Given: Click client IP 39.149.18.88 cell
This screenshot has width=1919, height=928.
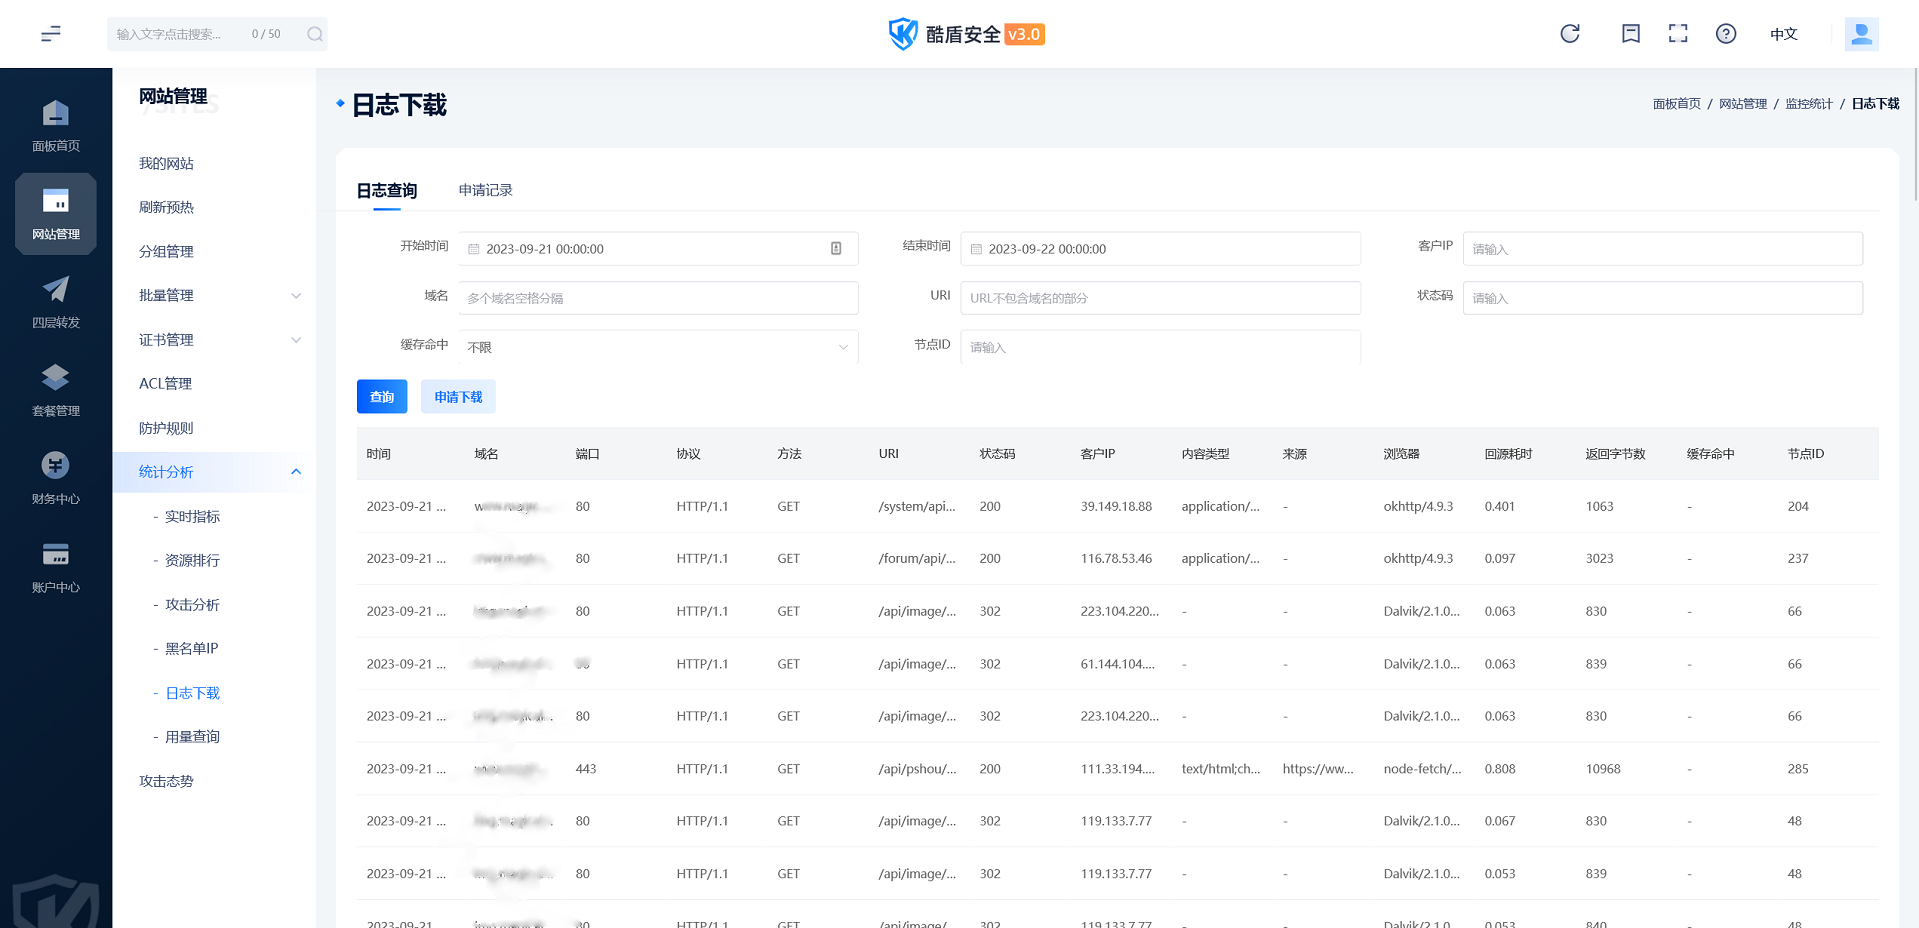Looking at the screenshot, I should pos(1116,507).
